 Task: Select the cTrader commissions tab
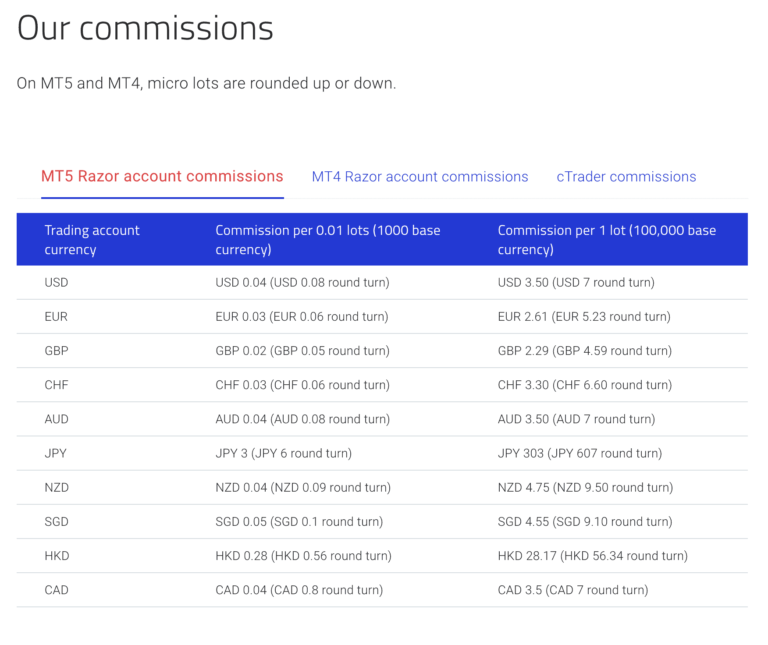626,176
